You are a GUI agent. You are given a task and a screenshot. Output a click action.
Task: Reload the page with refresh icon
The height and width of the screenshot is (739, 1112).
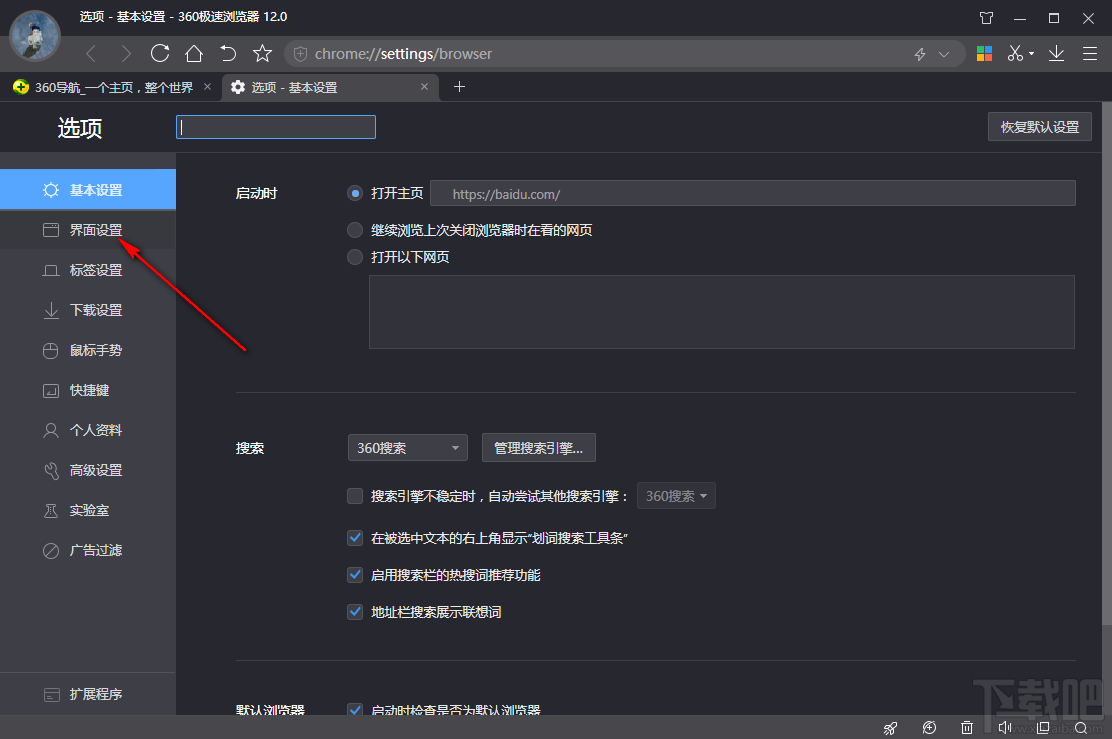pos(160,53)
